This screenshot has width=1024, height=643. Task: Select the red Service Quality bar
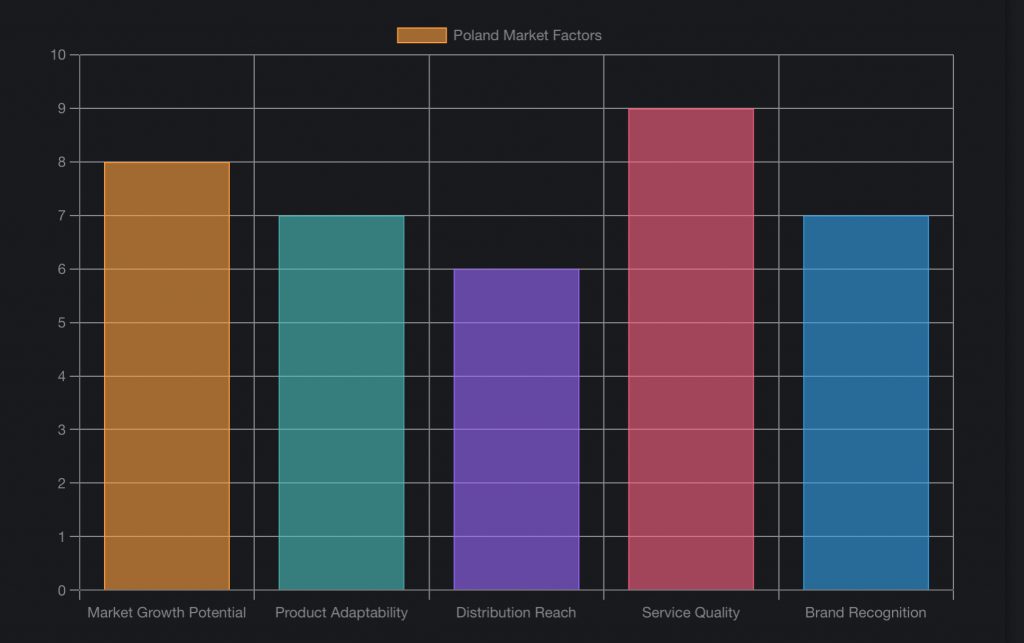click(x=691, y=348)
